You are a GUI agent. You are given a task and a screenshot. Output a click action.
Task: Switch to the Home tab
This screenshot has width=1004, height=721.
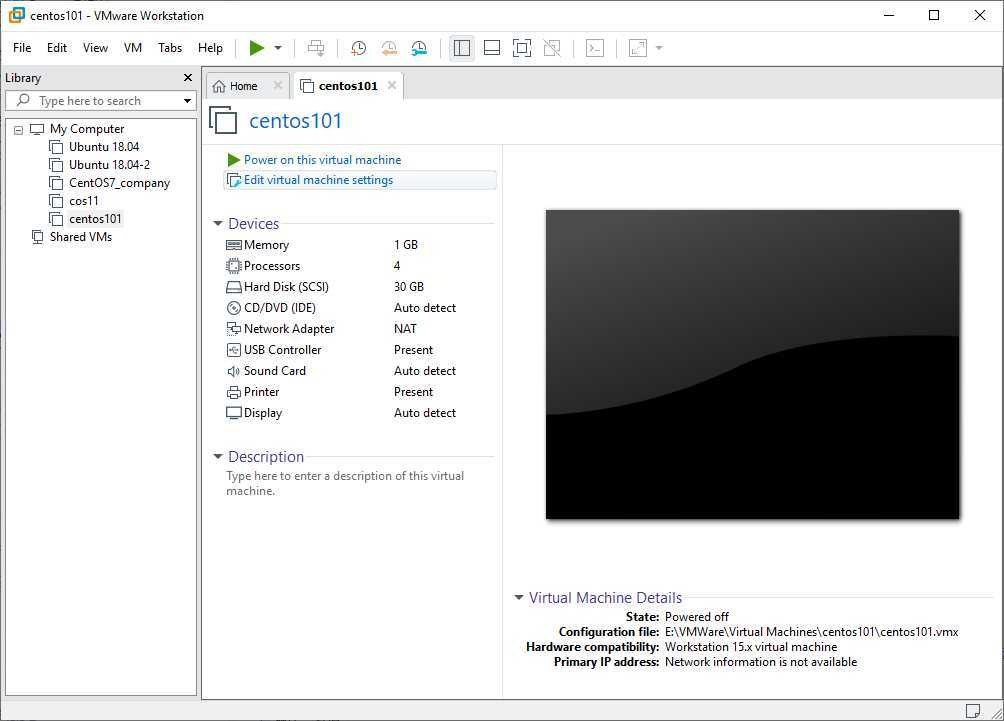coord(243,86)
